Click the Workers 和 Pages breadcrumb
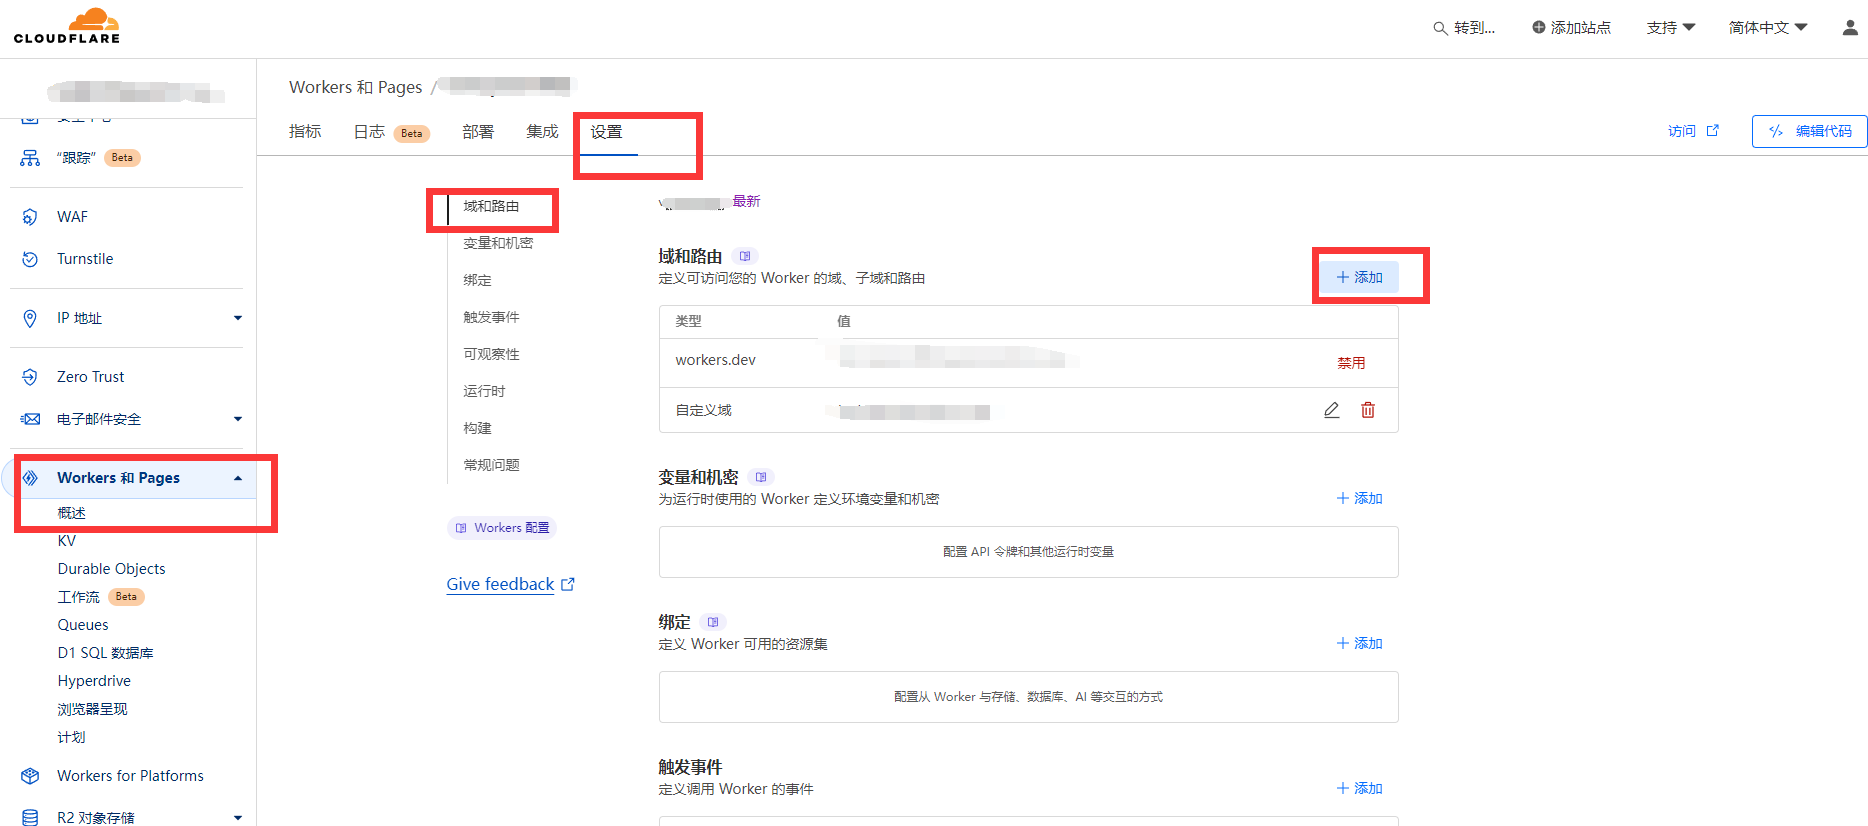The image size is (1868, 826). [355, 87]
